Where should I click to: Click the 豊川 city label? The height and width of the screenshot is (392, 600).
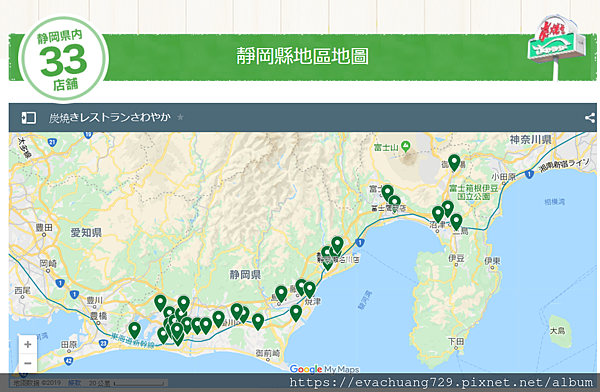(x=95, y=300)
